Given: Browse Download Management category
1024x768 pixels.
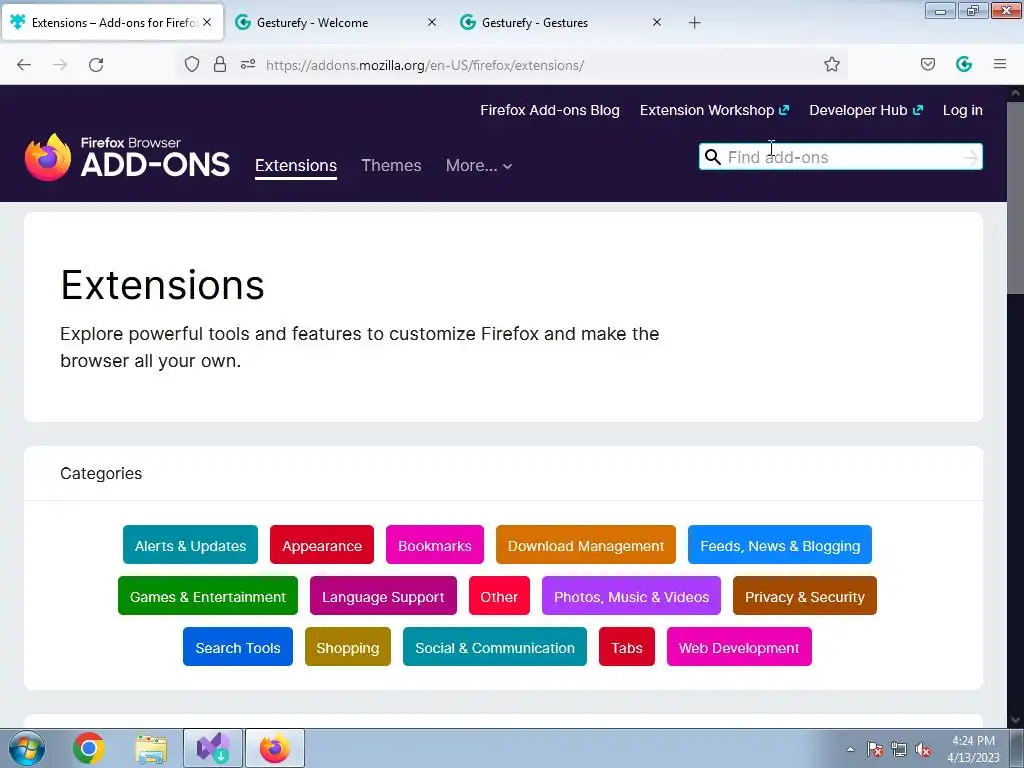Looking at the screenshot, I should [586, 545].
